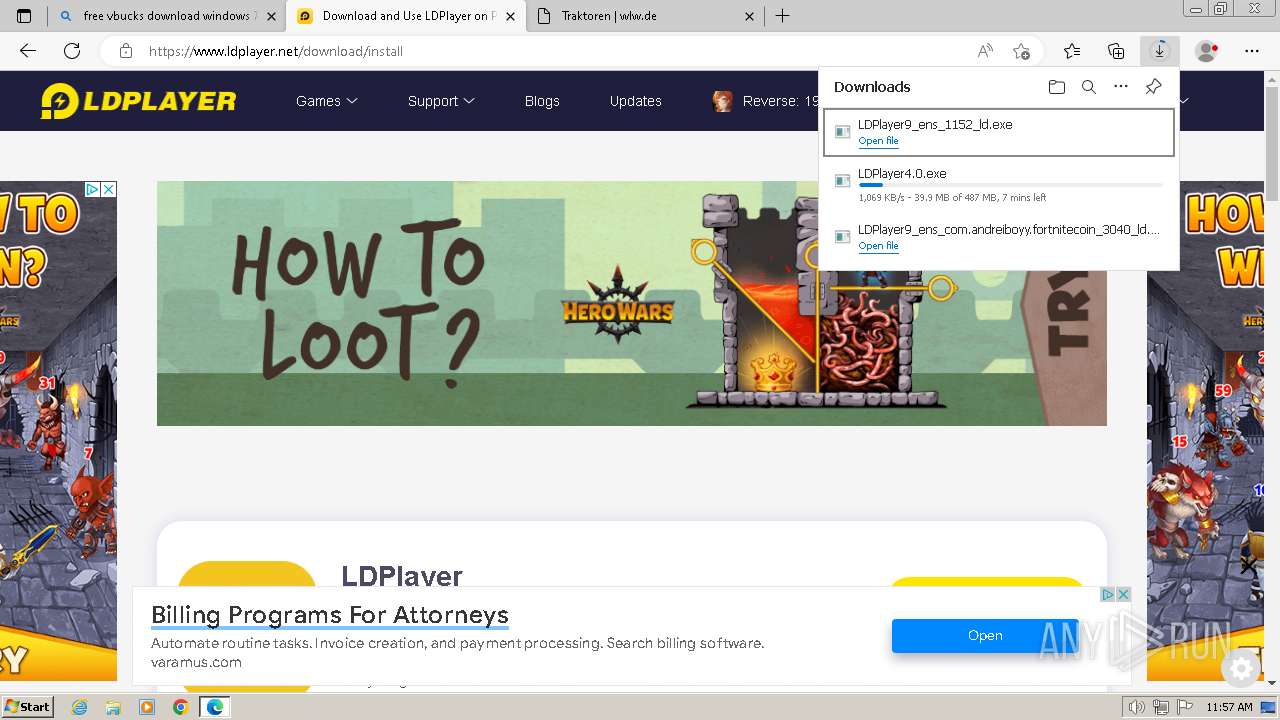Click the volume icon in system tray
Viewport: 1280px width, 720px height.
(x=1137, y=707)
